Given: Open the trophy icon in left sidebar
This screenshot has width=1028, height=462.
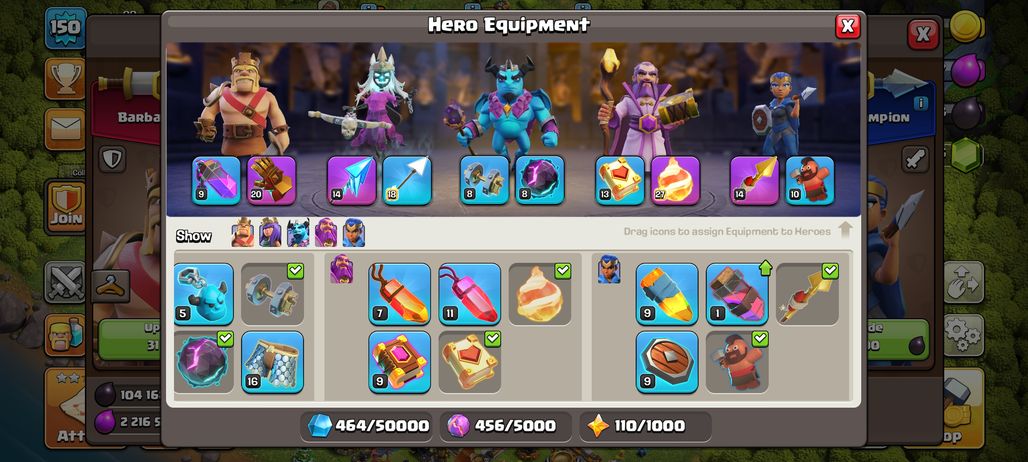Looking at the screenshot, I should [x=65, y=79].
